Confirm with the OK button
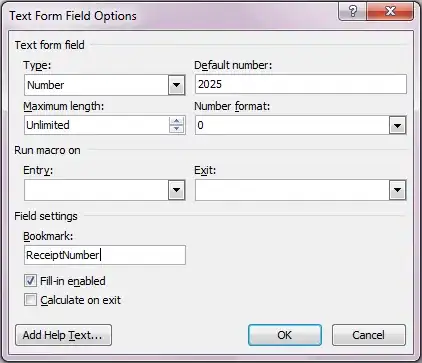Viewport: 422px width, 363px height. pos(285,335)
